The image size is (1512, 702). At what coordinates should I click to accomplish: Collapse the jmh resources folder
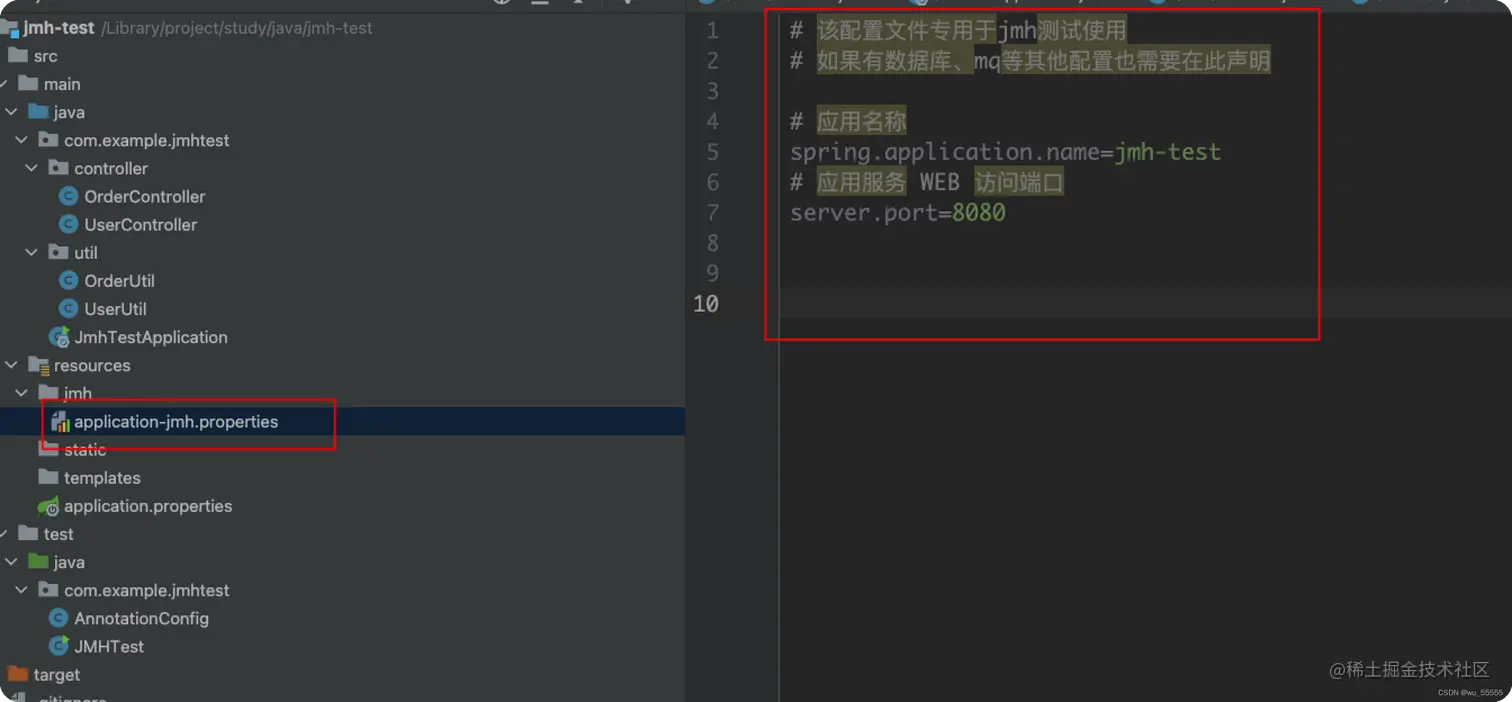coord(22,393)
